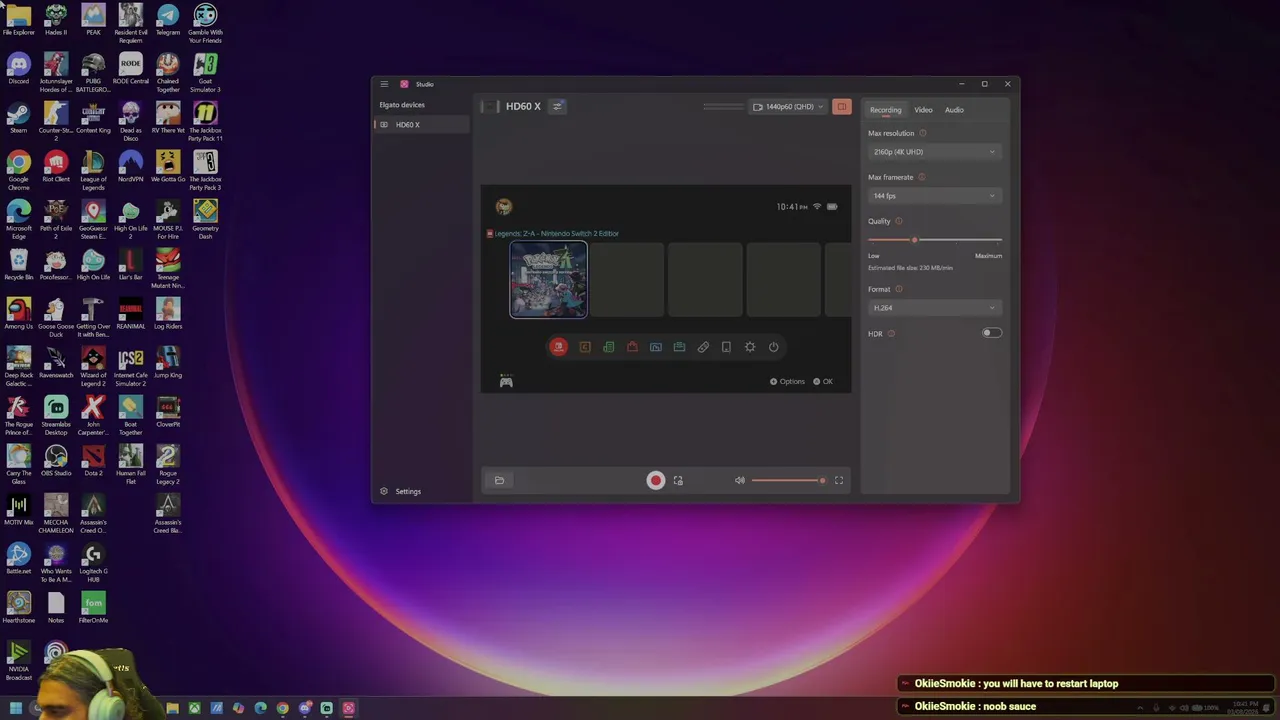Image resolution: width=1280 pixels, height=720 pixels.
Task: Toggle the HDR switch
Action: click(991, 333)
